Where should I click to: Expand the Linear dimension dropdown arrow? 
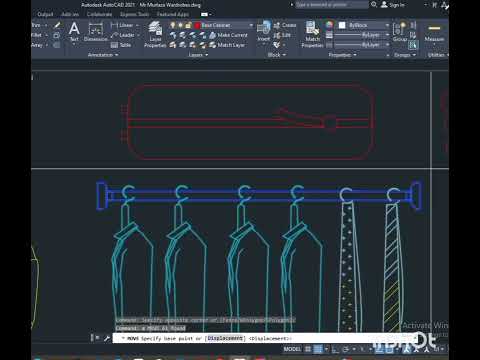138,25
